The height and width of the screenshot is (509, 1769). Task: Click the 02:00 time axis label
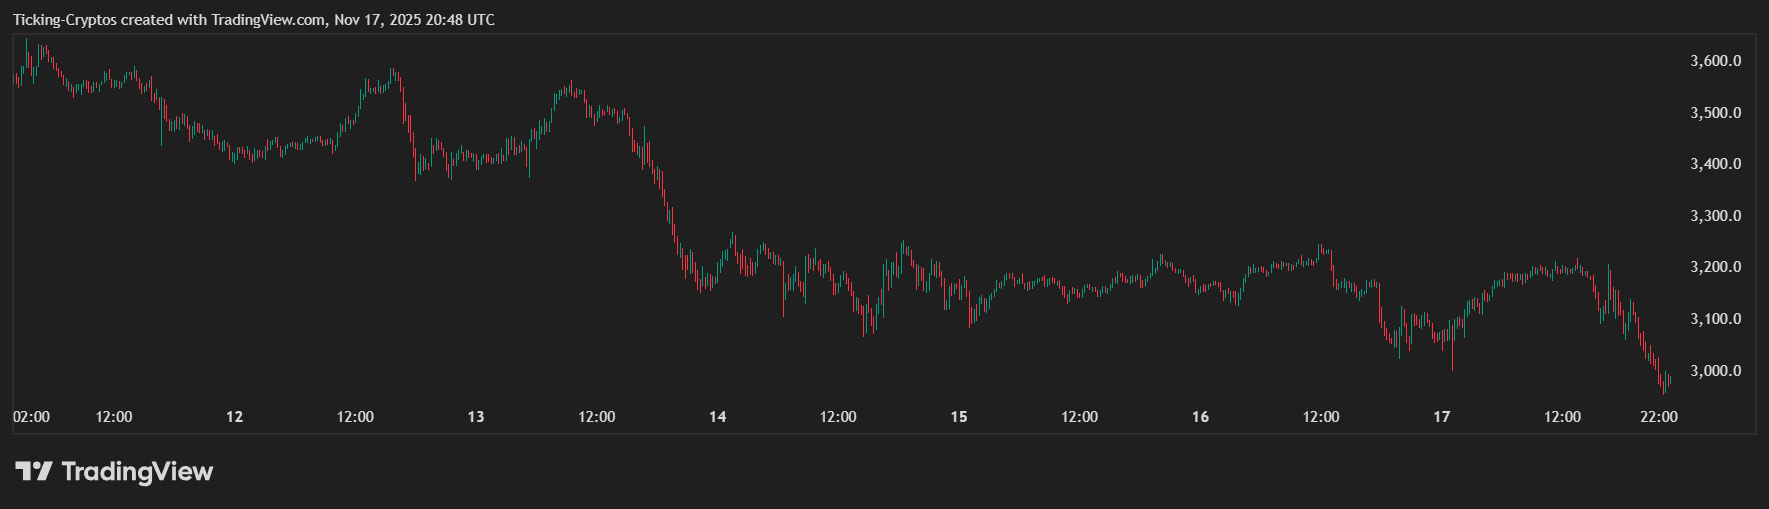(31, 417)
